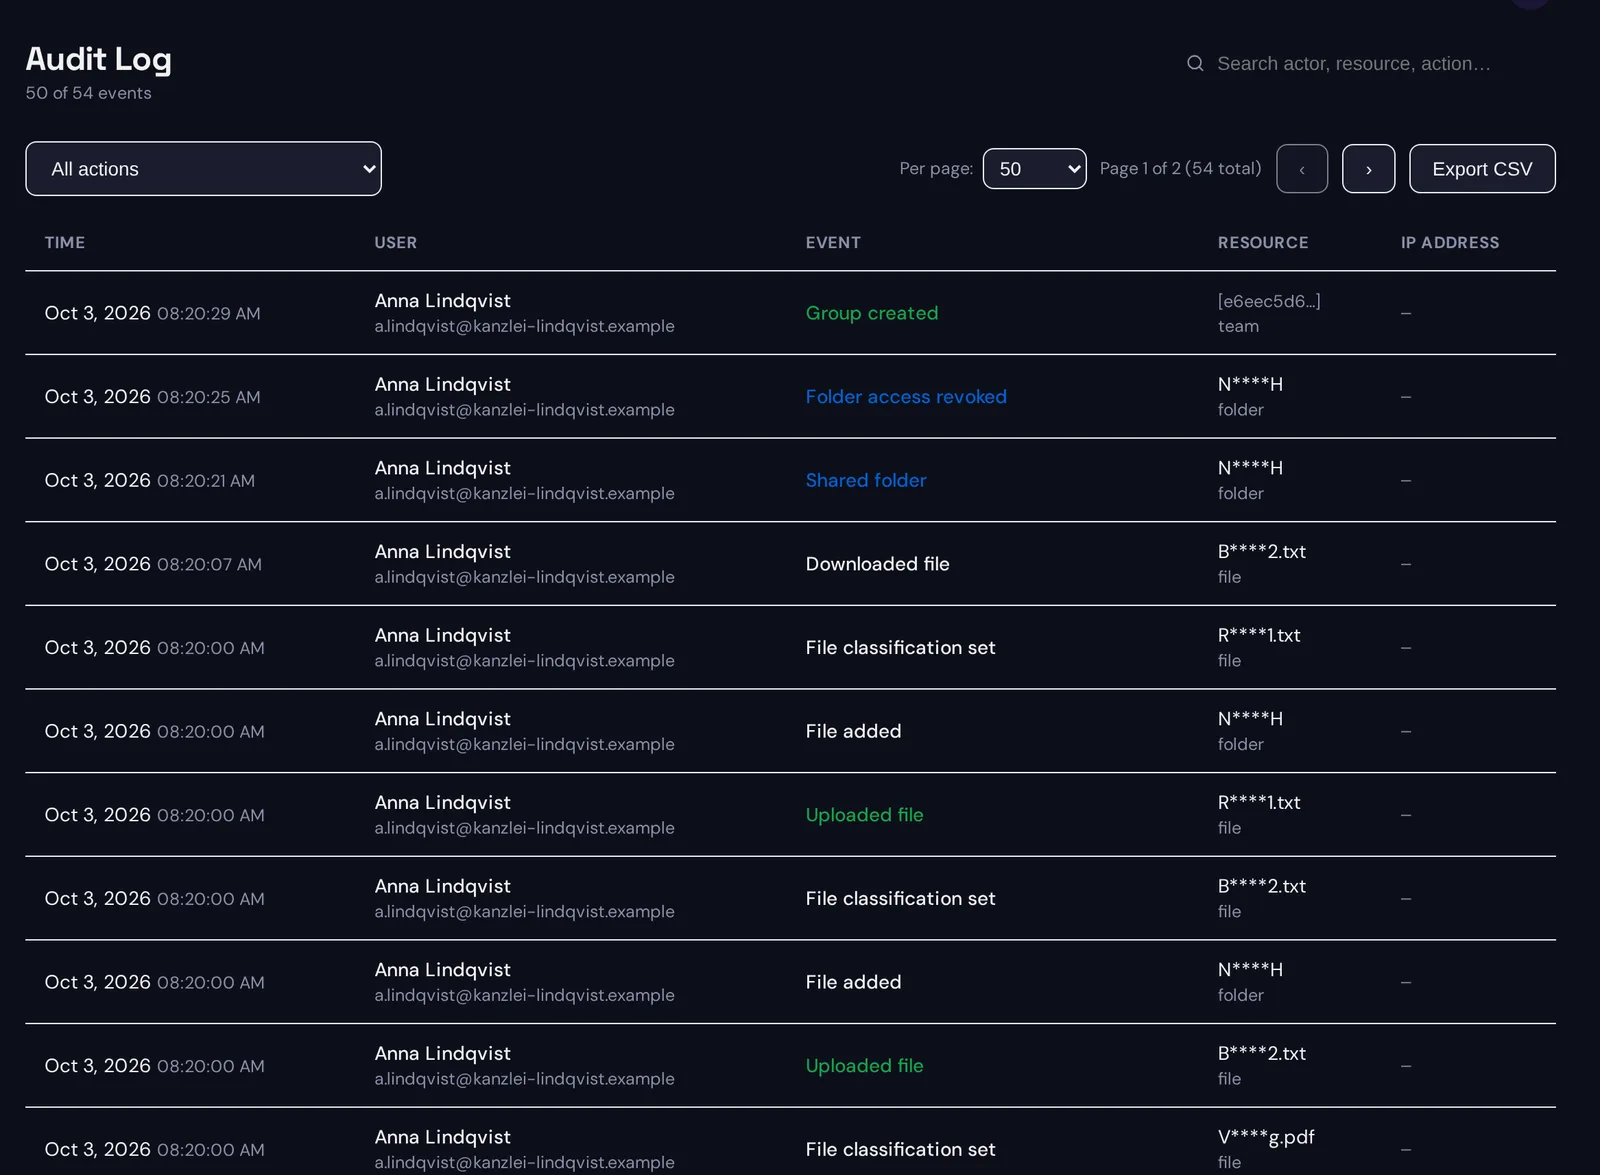Go to the previous page of events
This screenshot has height=1175, width=1600.
point(1302,169)
